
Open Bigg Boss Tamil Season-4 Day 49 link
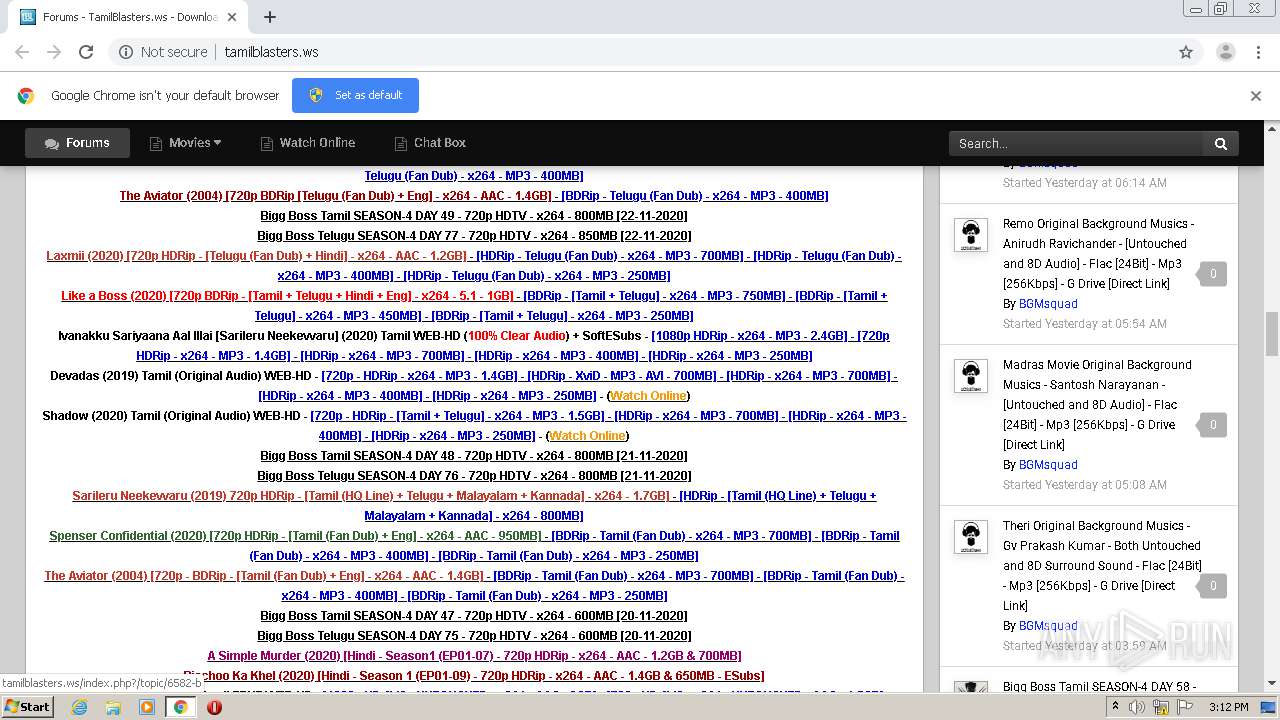(x=474, y=216)
